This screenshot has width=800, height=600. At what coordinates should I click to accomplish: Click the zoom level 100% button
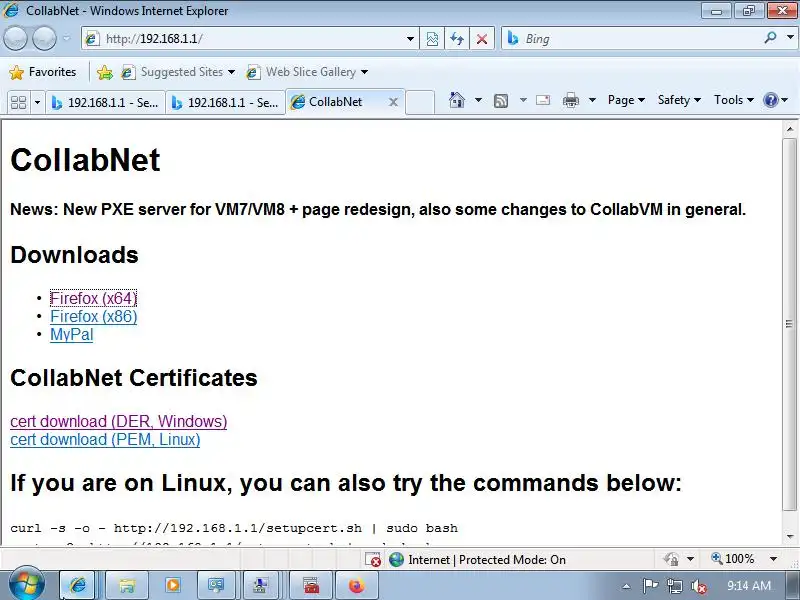pyautogui.click(x=733, y=559)
